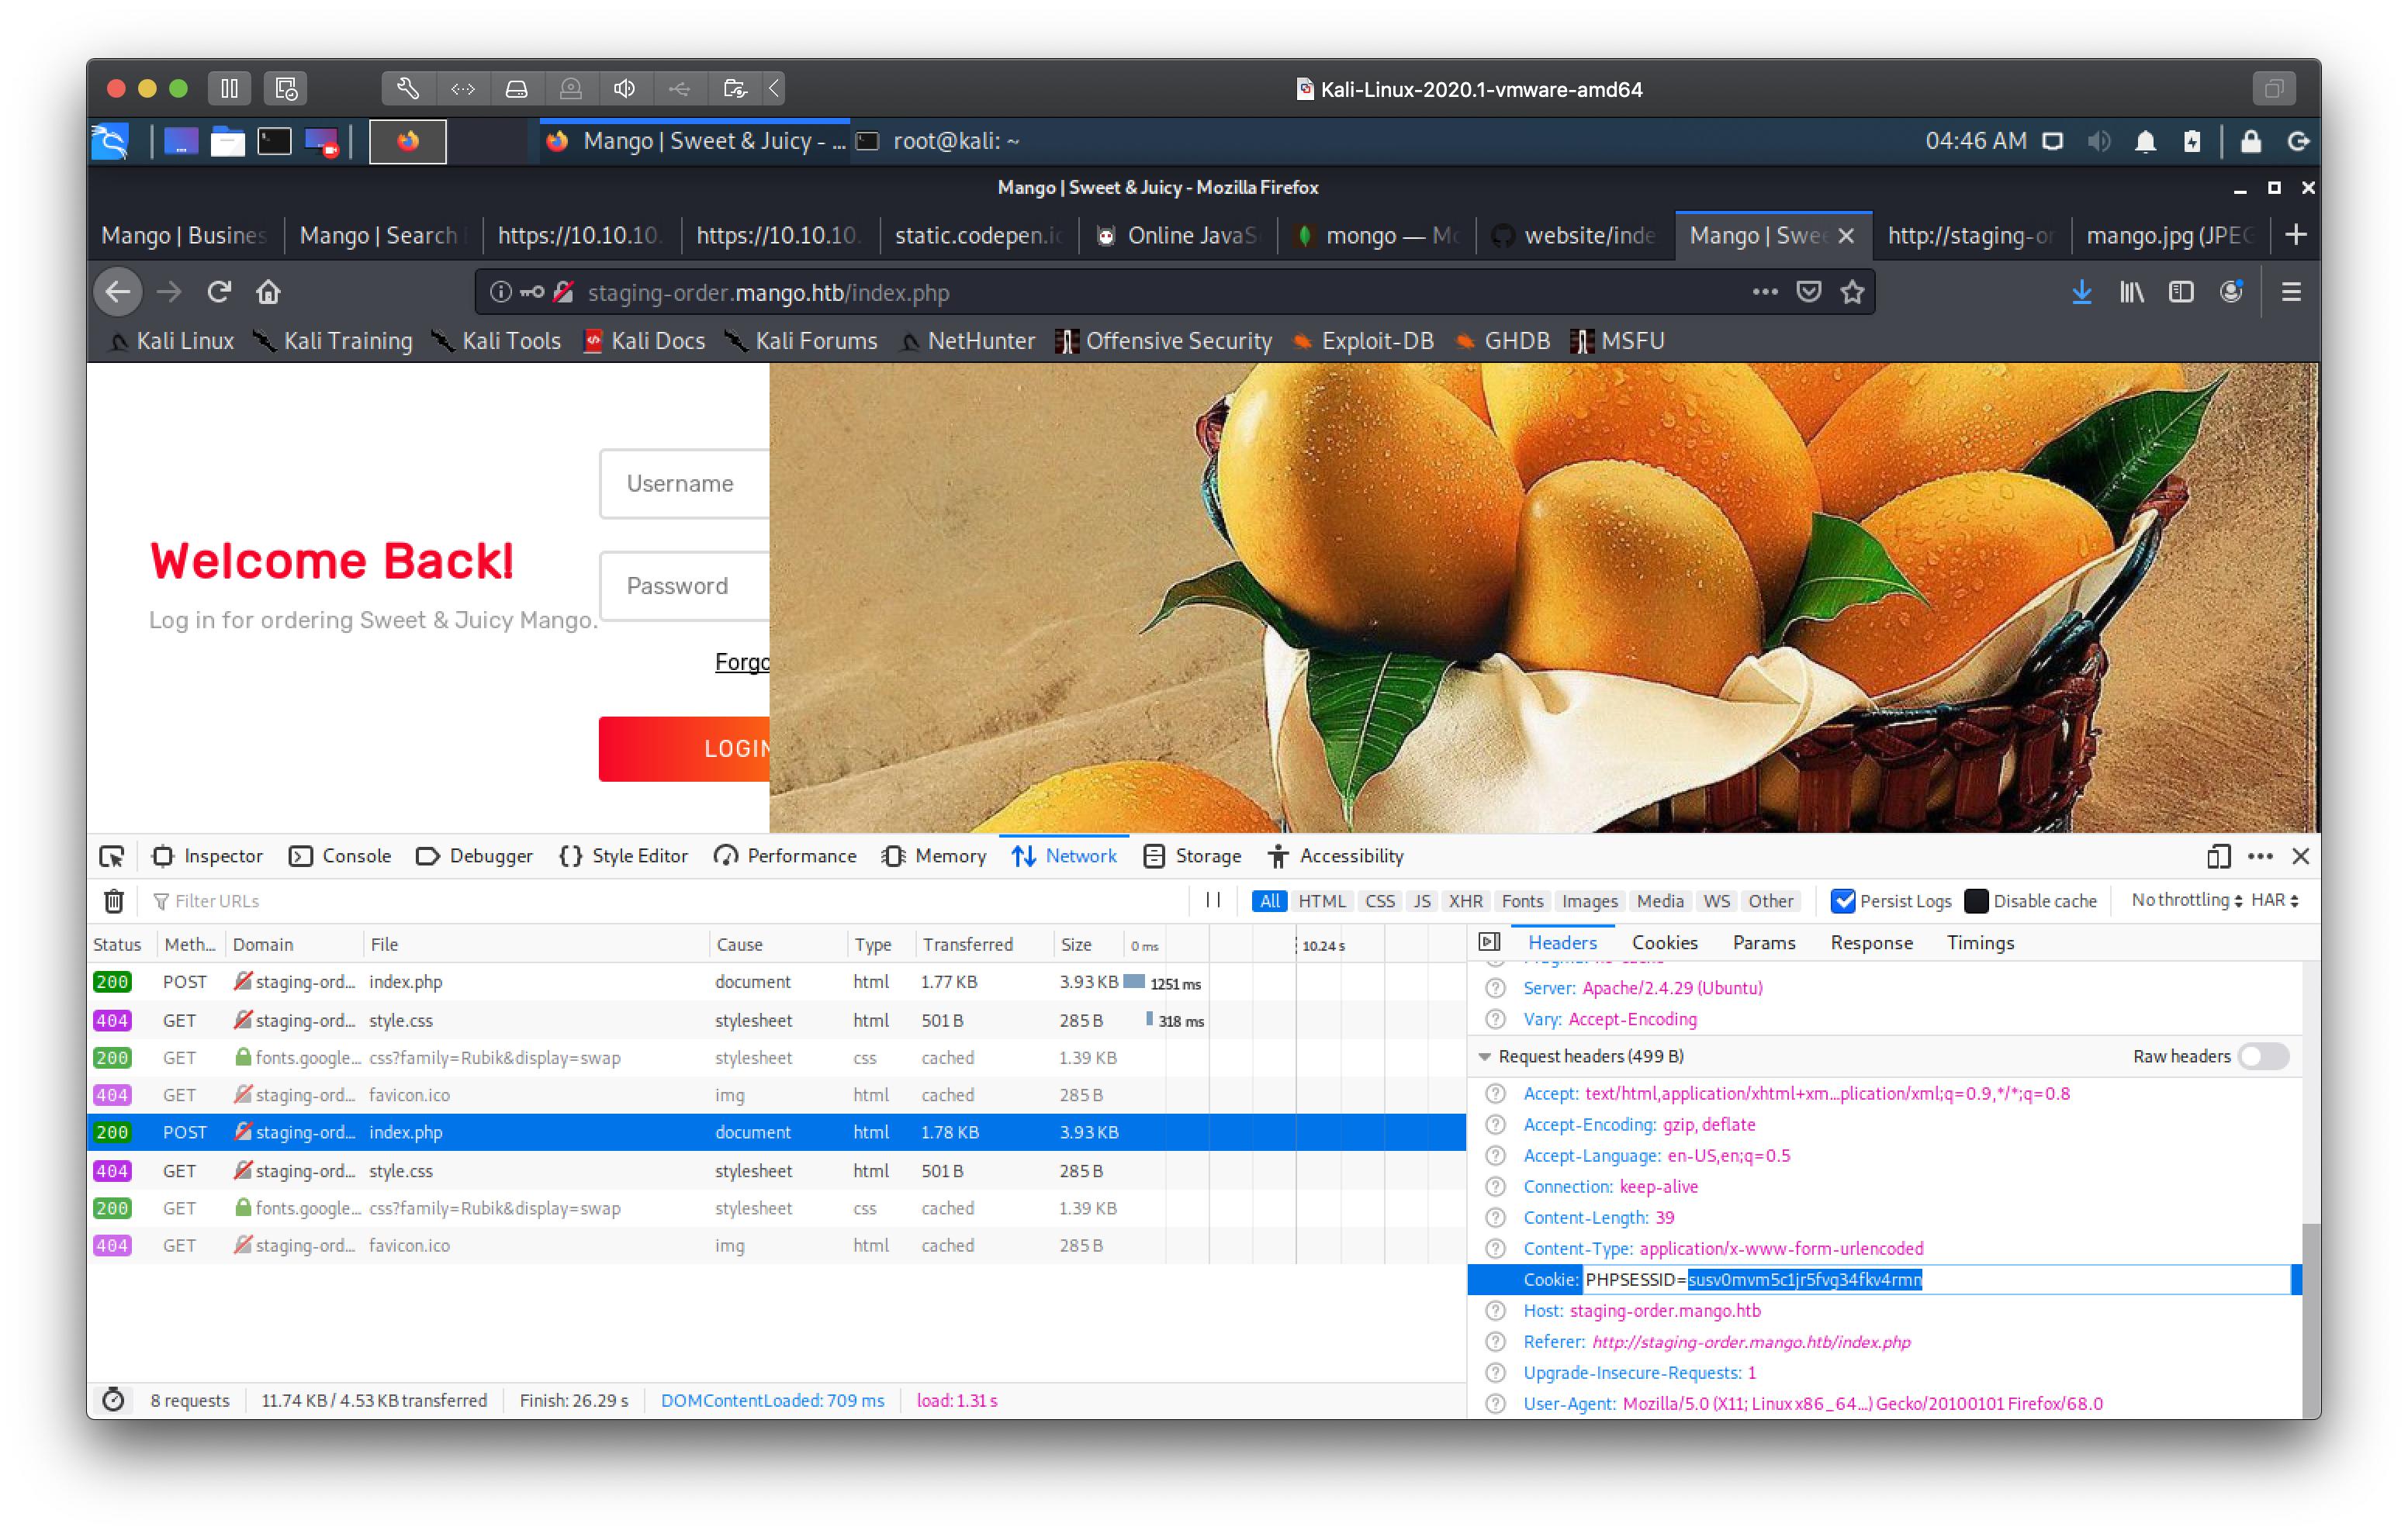Activate the element picker icon in devtools
Viewport: 2408px width, 1534px height.
(x=112, y=856)
